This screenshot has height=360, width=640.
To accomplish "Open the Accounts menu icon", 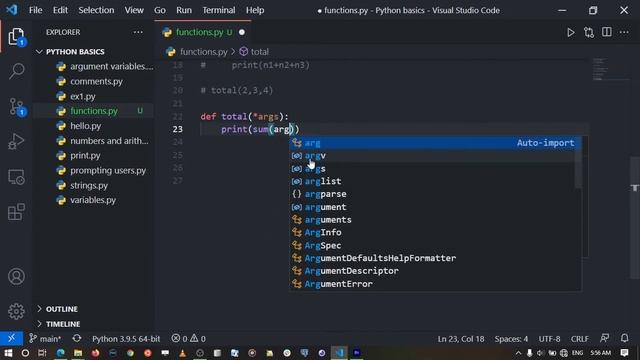I will click(x=16, y=276).
